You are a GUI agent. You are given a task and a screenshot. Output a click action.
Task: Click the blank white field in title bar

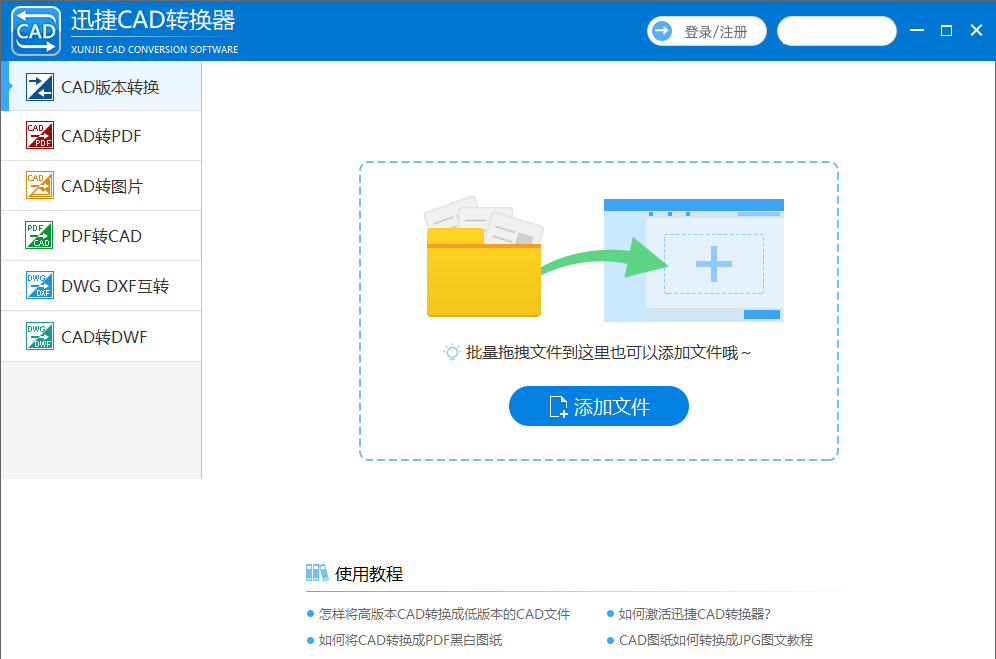coord(836,31)
